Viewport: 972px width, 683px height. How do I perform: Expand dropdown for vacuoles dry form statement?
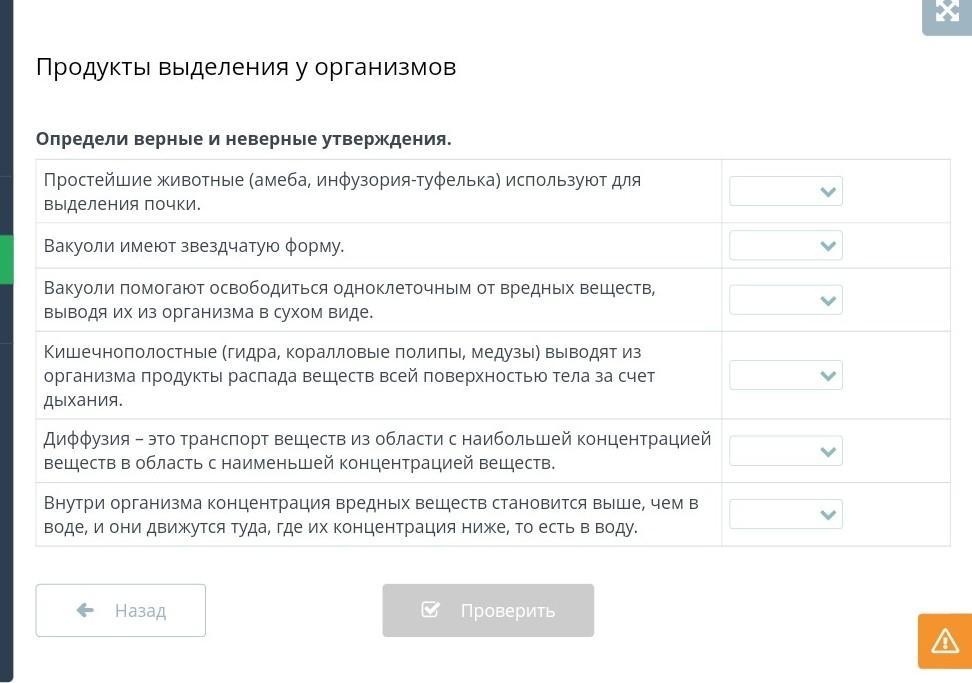[786, 300]
